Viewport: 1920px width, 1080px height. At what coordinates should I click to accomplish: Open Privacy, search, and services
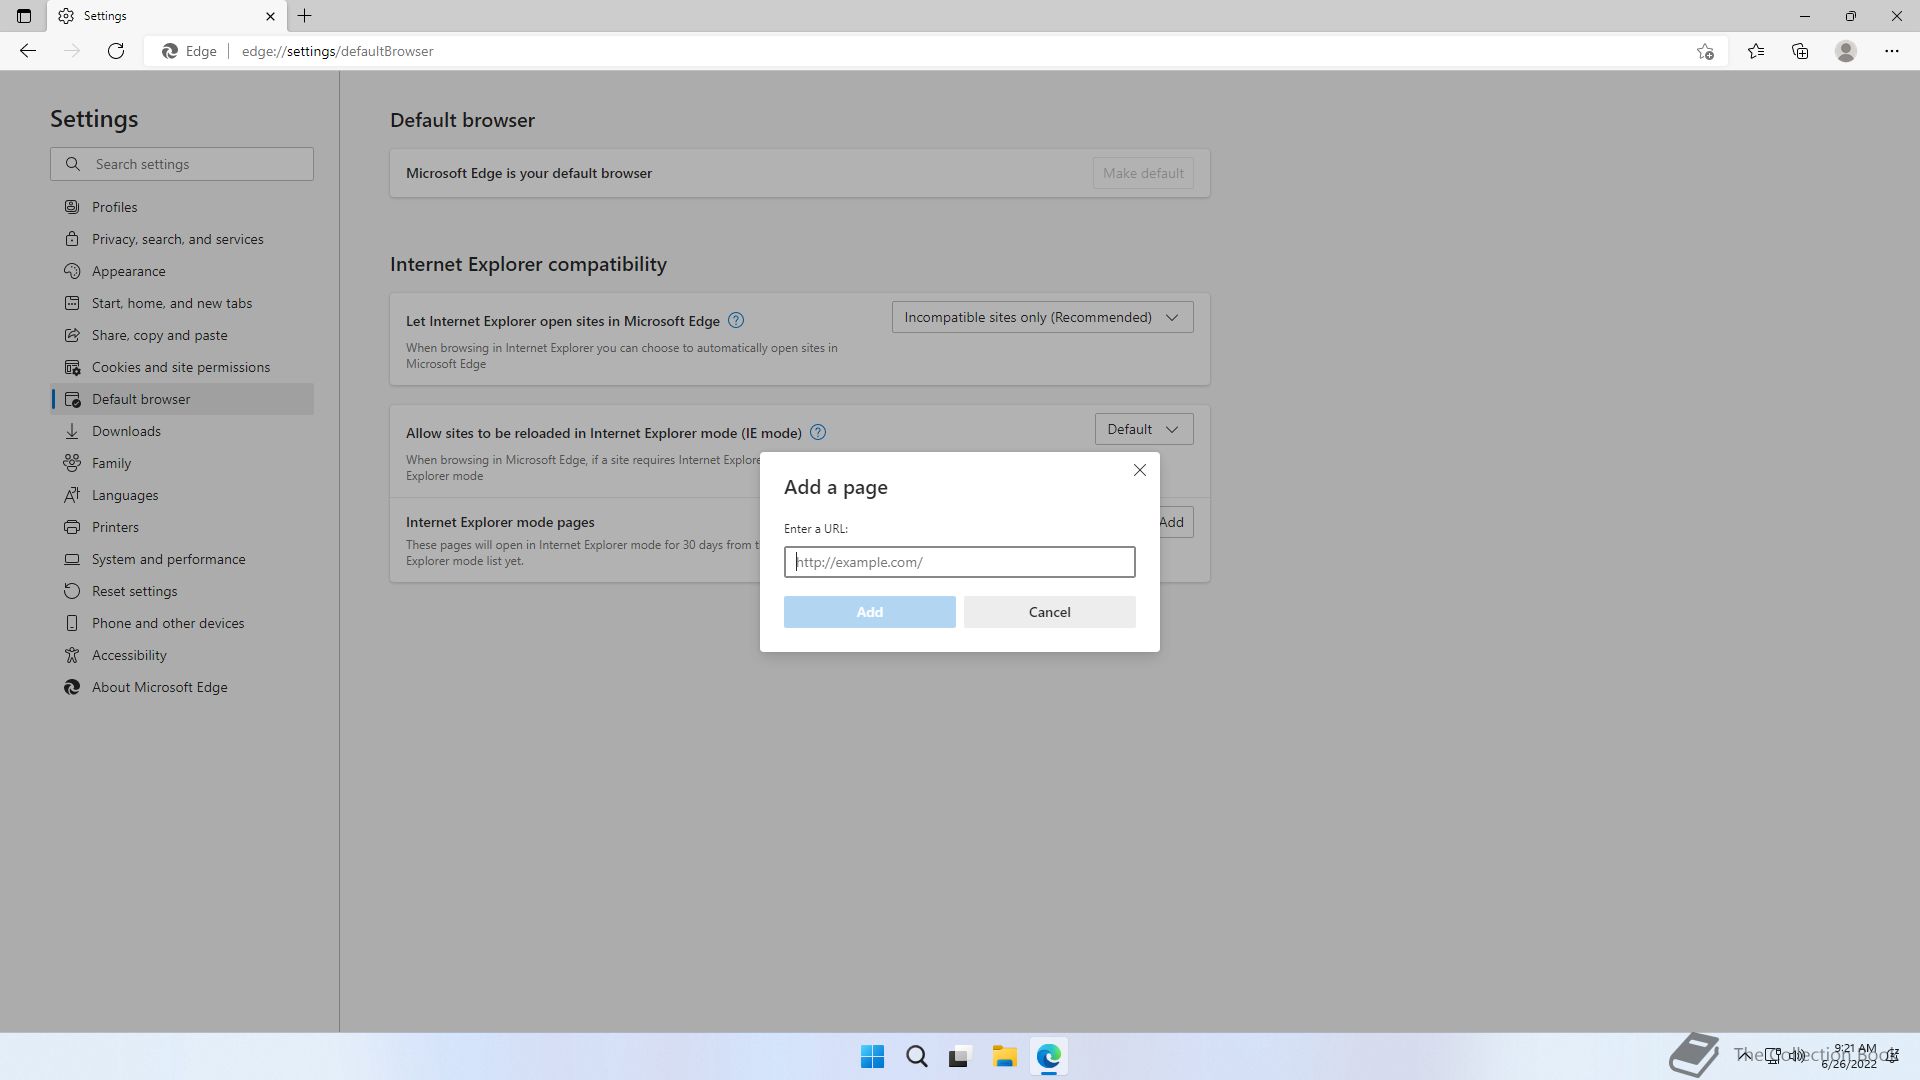(182, 239)
